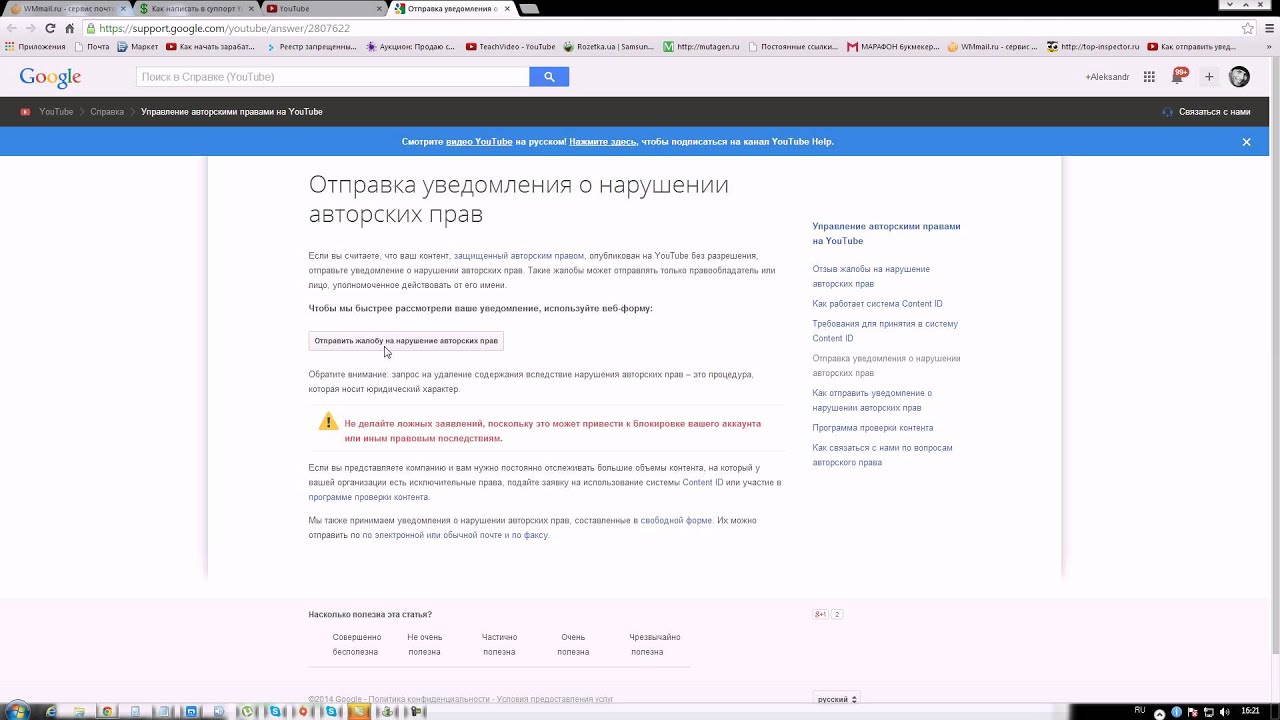Image resolution: width=1280 pixels, height=720 pixels.
Task: Click the taskbar clock 16:21
Action: [1250, 711]
